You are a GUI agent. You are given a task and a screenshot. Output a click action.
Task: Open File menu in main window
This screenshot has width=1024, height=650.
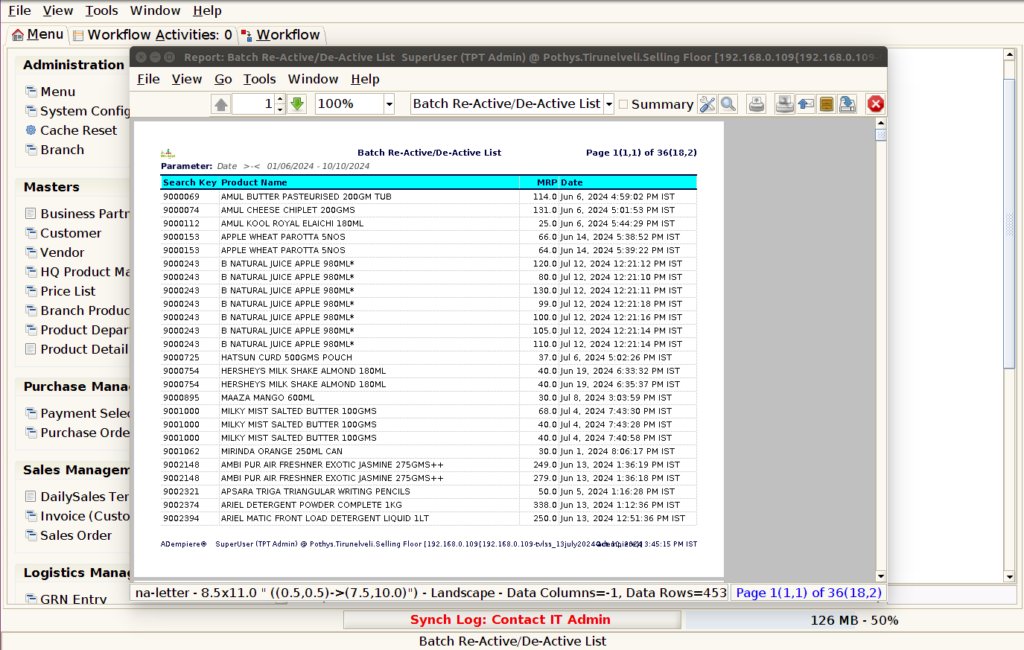pyautogui.click(x=19, y=10)
